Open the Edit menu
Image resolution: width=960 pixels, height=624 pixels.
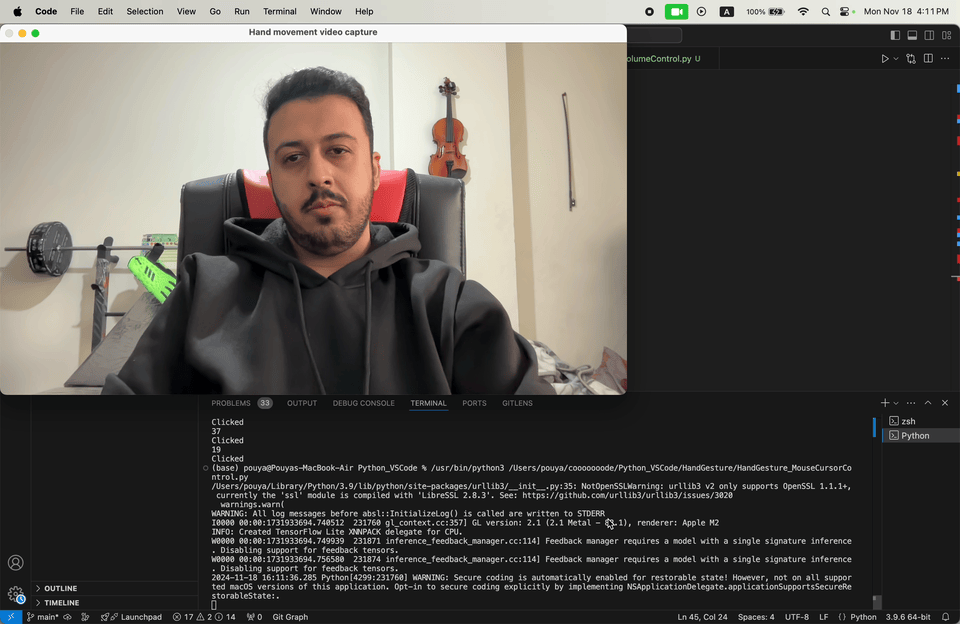point(105,12)
